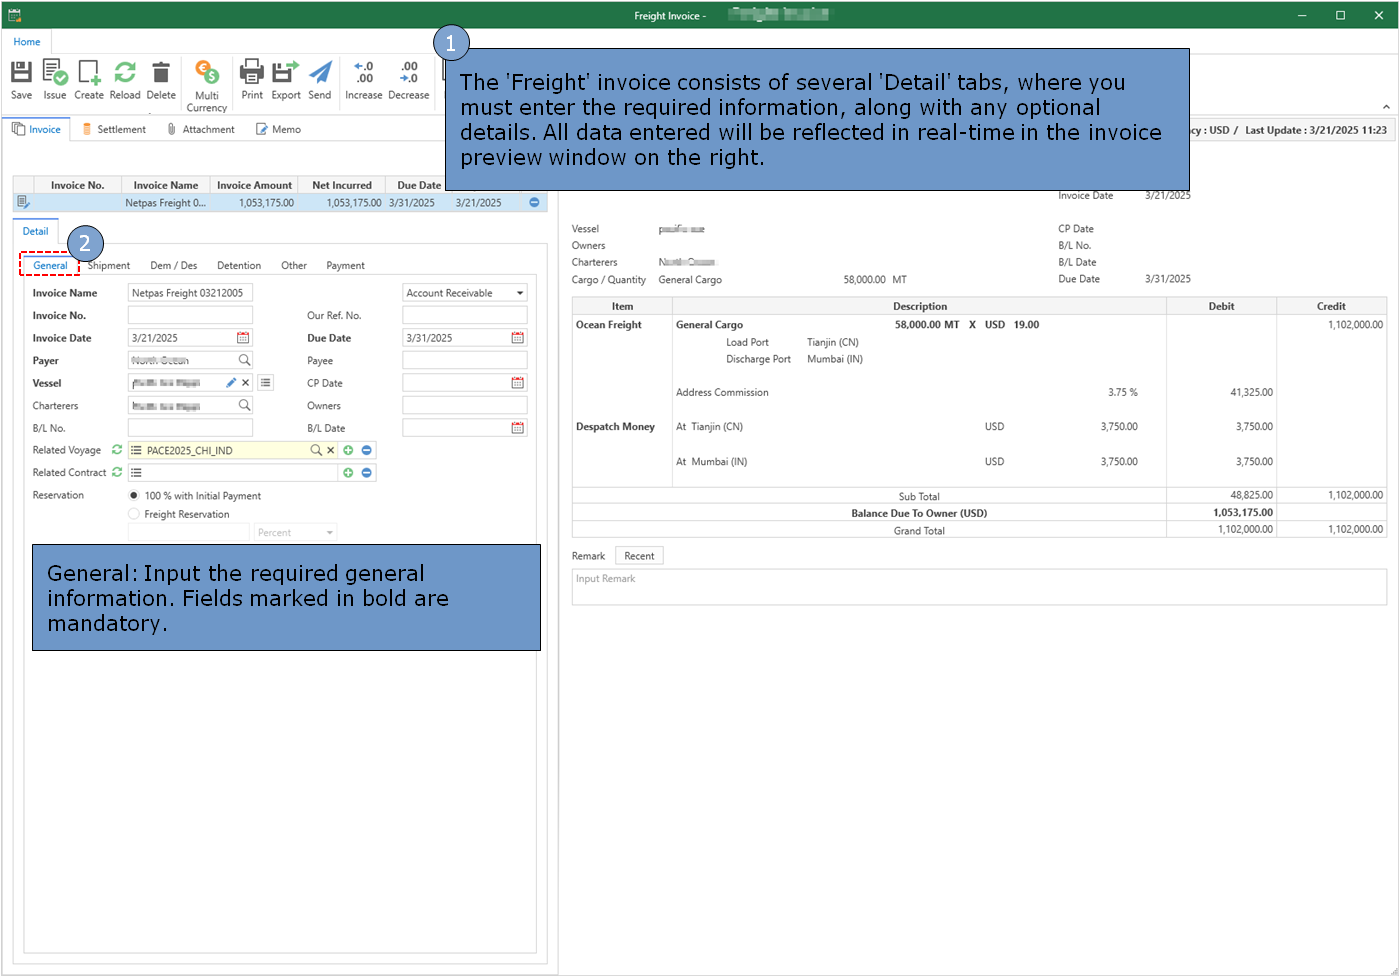Viewport: 1400px width, 977px height.
Task: Click into the Input Remark text box
Action: click(978, 588)
